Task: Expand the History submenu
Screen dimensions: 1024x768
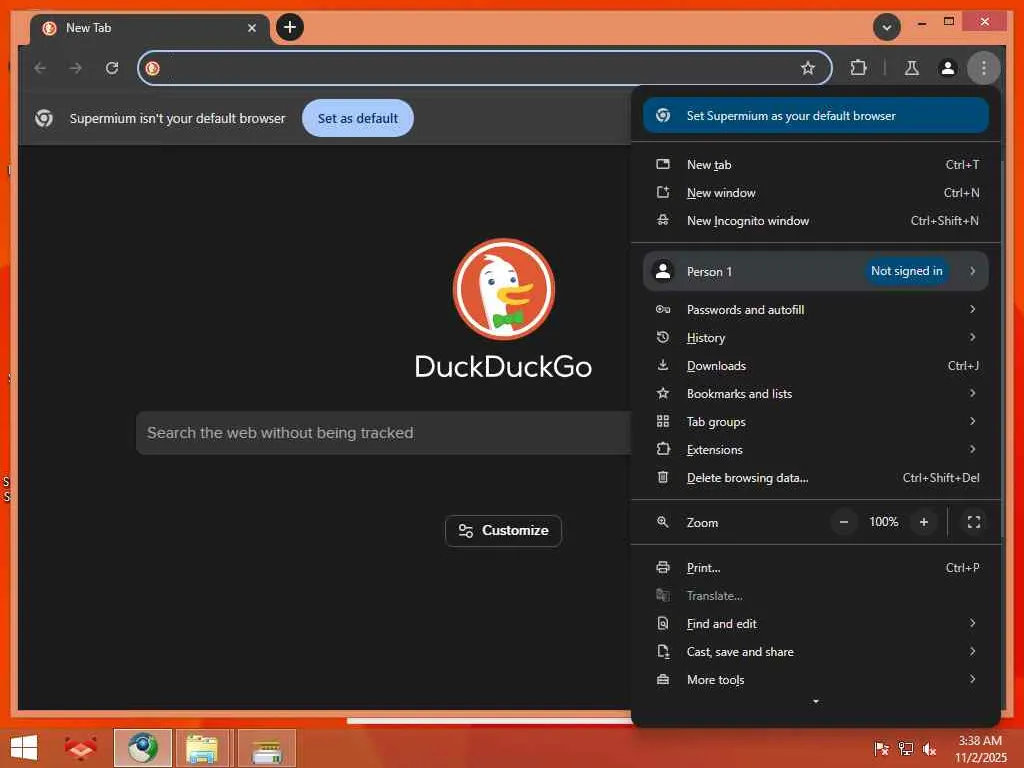Action: (x=816, y=338)
